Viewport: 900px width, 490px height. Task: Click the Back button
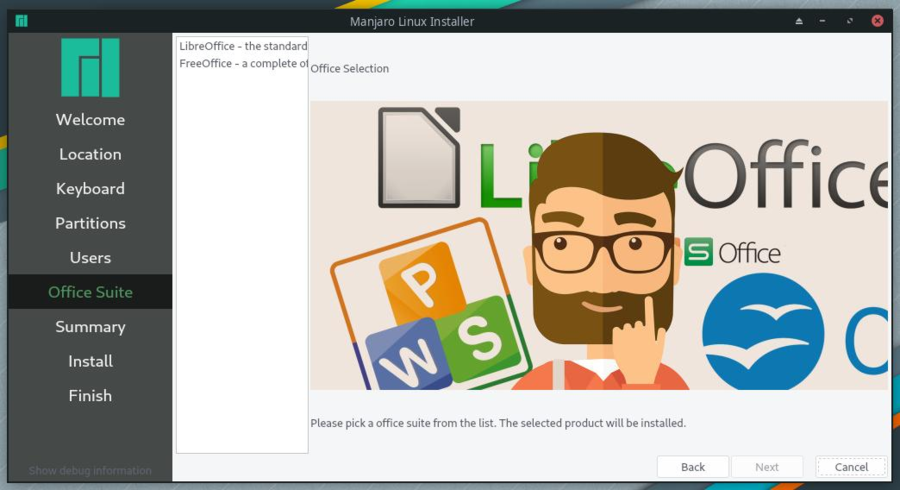tap(693, 466)
